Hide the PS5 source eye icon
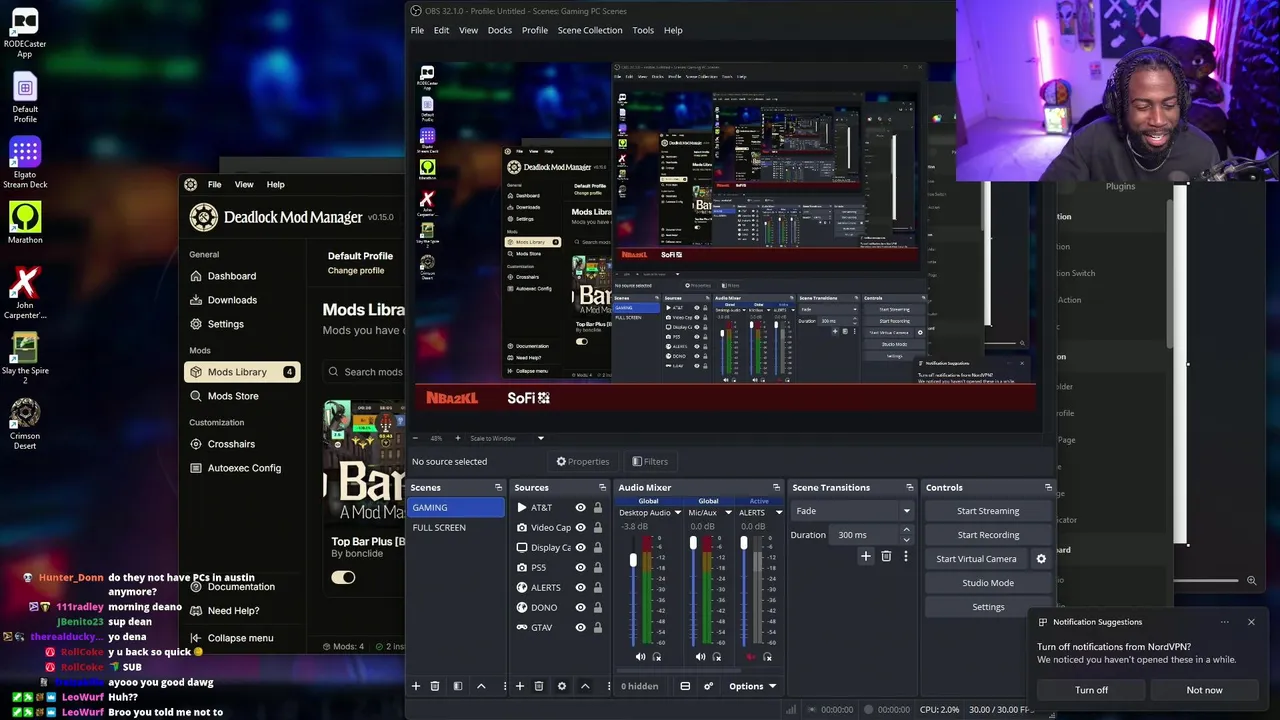Viewport: 1280px width, 720px height. (x=580, y=568)
